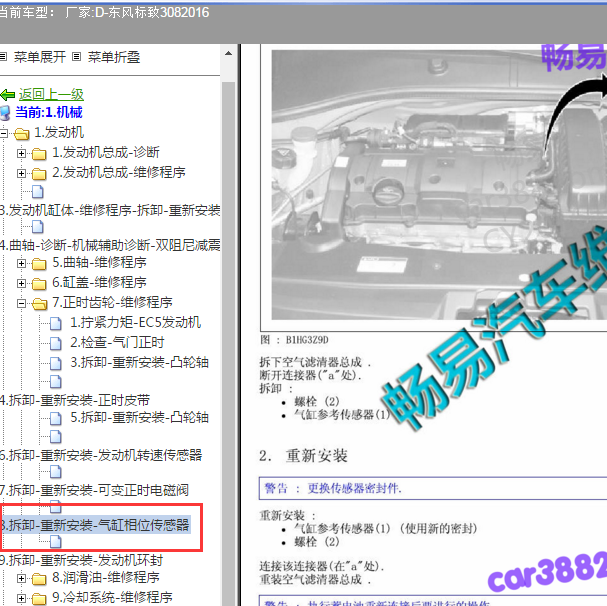The width and height of the screenshot is (607, 606).
Task: Open 7.拆卸-重新安装-可变正时电磁阀 document
Action: click(94, 490)
